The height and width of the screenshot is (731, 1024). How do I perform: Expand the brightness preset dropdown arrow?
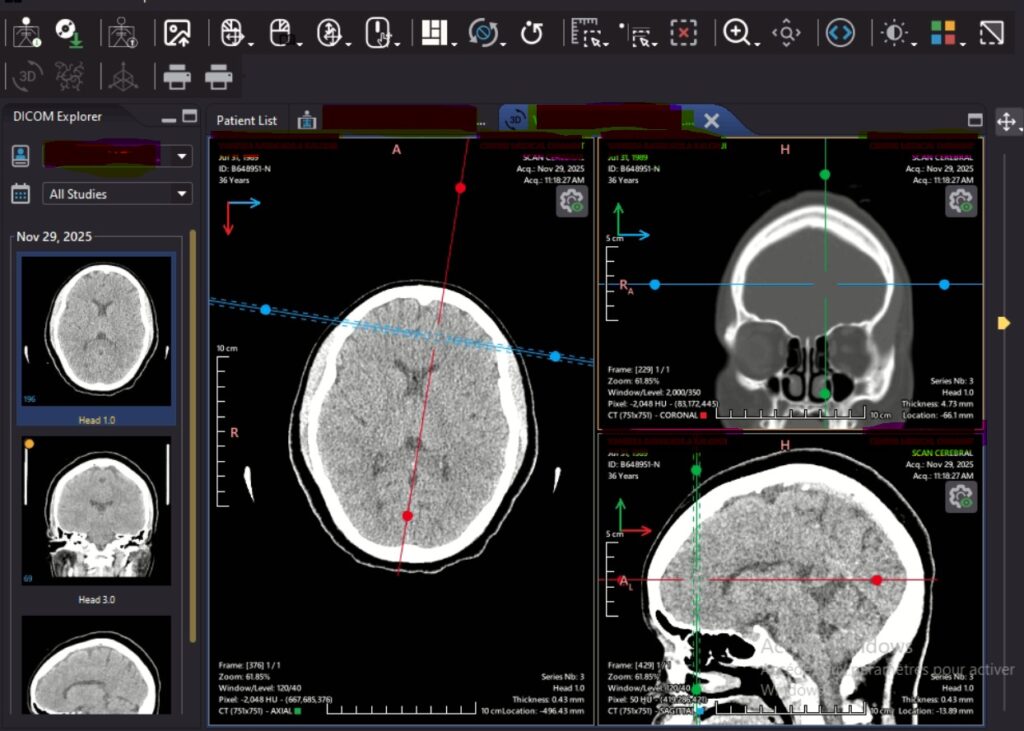[x=912, y=42]
